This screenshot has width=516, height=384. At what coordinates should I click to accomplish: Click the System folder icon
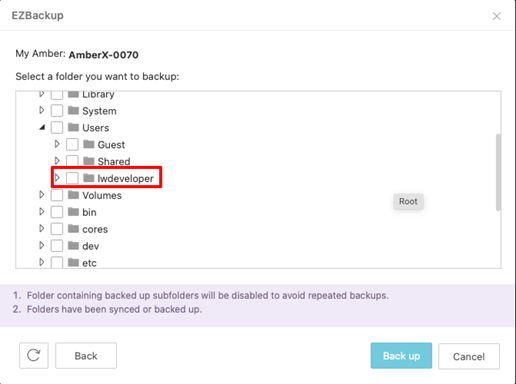point(73,110)
